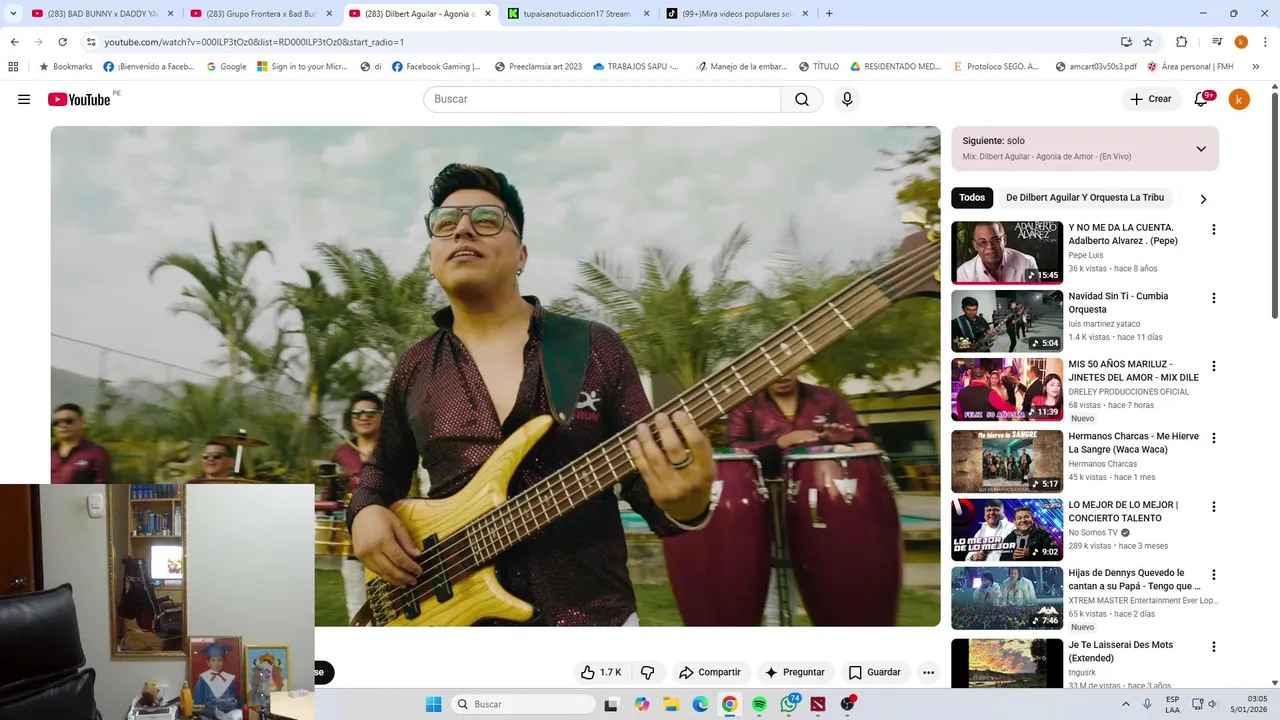Open options for LO MEJOR DE LO MEJOR
The height and width of the screenshot is (720, 1280).
[x=1214, y=506]
